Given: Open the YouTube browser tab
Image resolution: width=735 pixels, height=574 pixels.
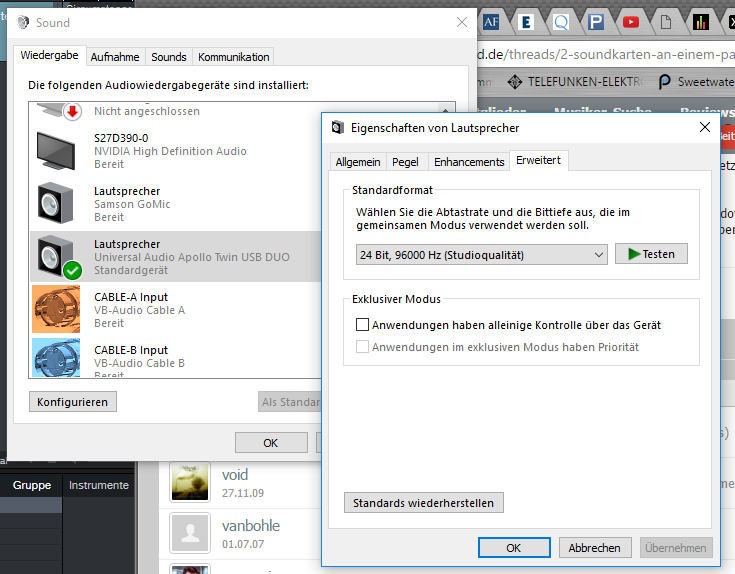Looking at the screenshot, I should tap(631, 22).
